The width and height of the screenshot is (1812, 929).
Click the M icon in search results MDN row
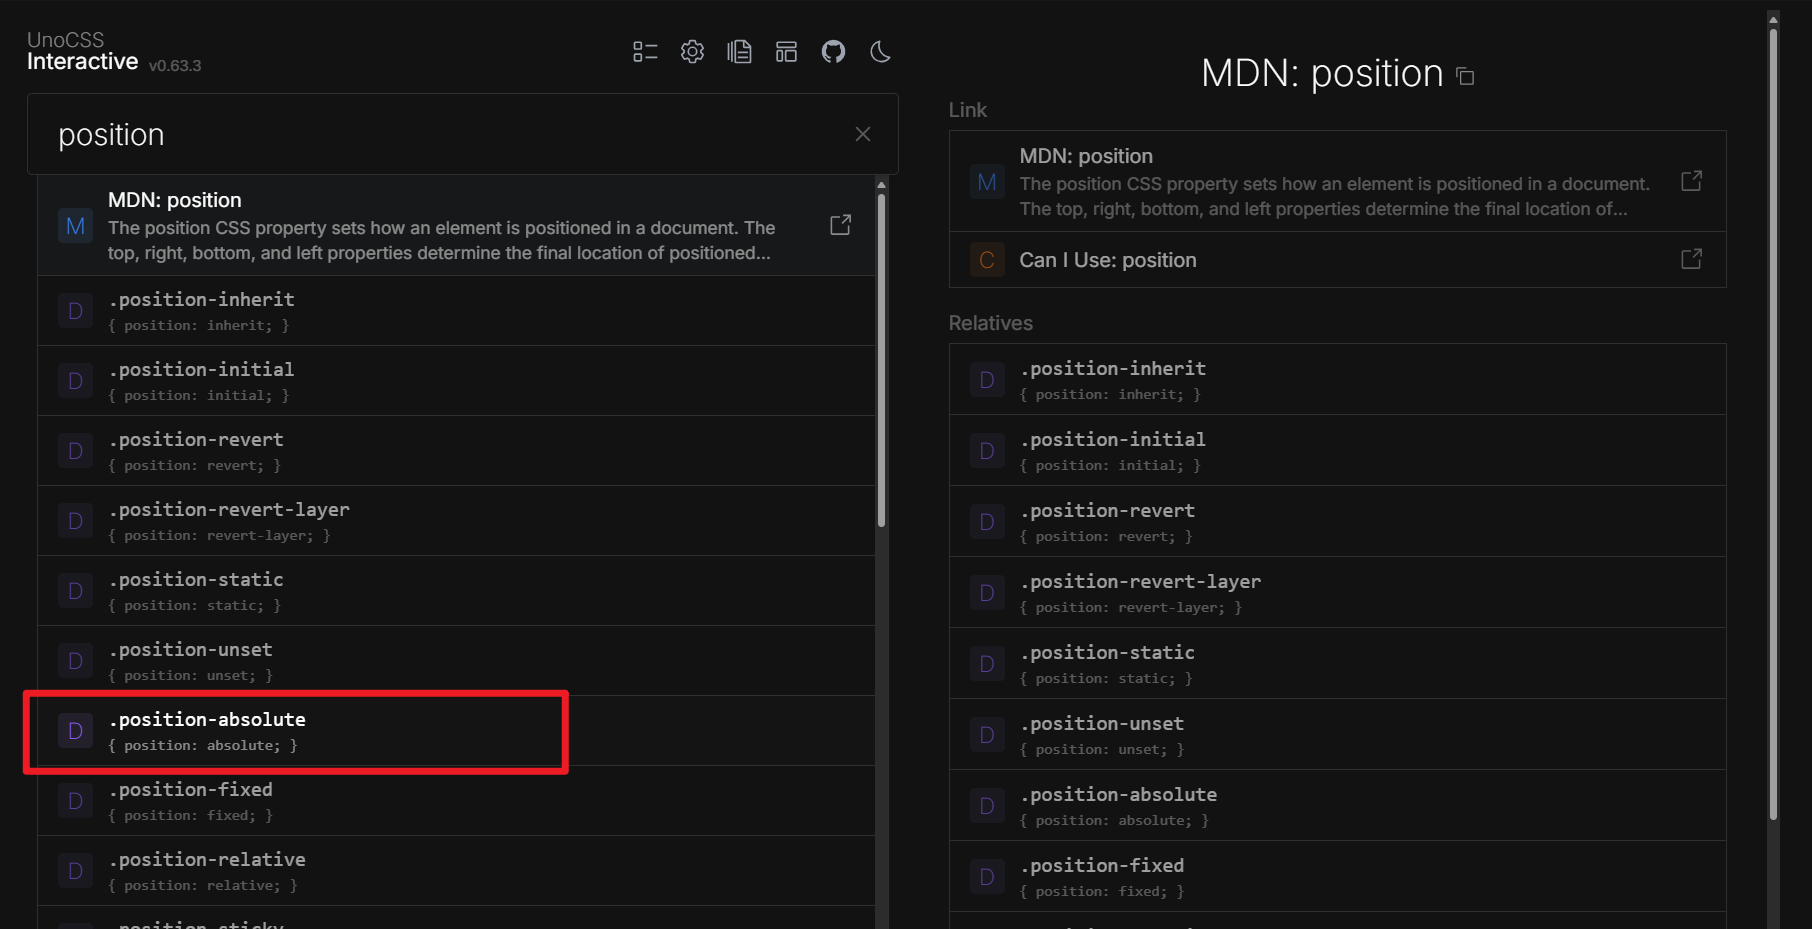[x=75, y=226]
